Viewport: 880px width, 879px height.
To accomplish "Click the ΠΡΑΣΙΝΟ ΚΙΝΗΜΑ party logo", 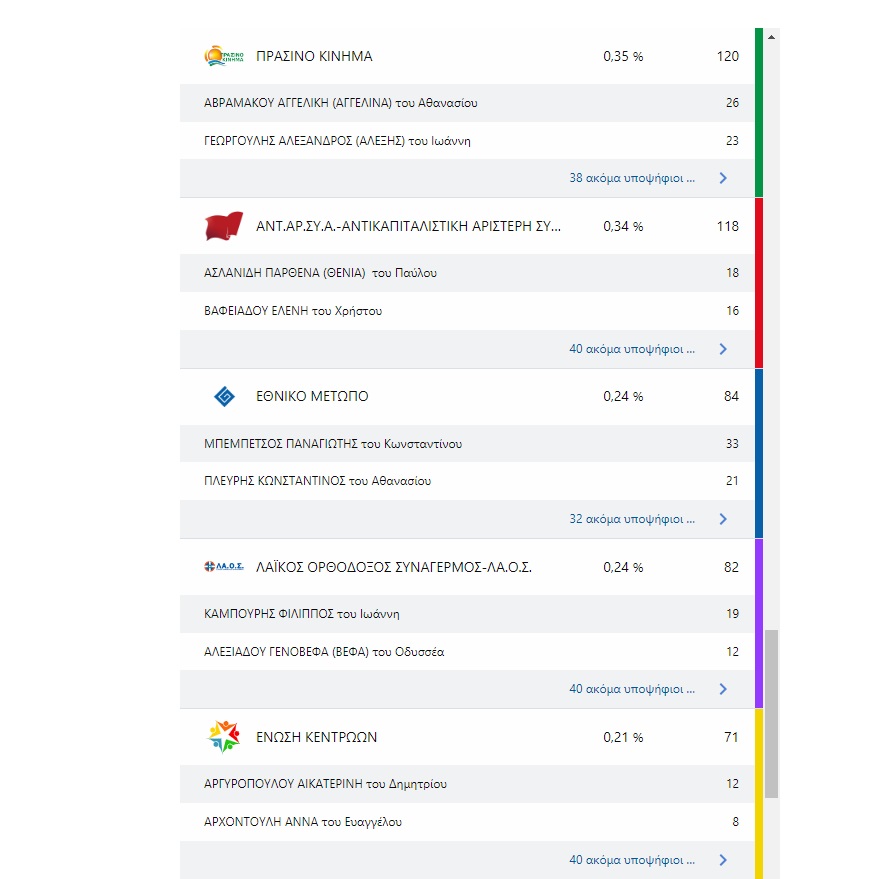I will (x=224, y=57).
